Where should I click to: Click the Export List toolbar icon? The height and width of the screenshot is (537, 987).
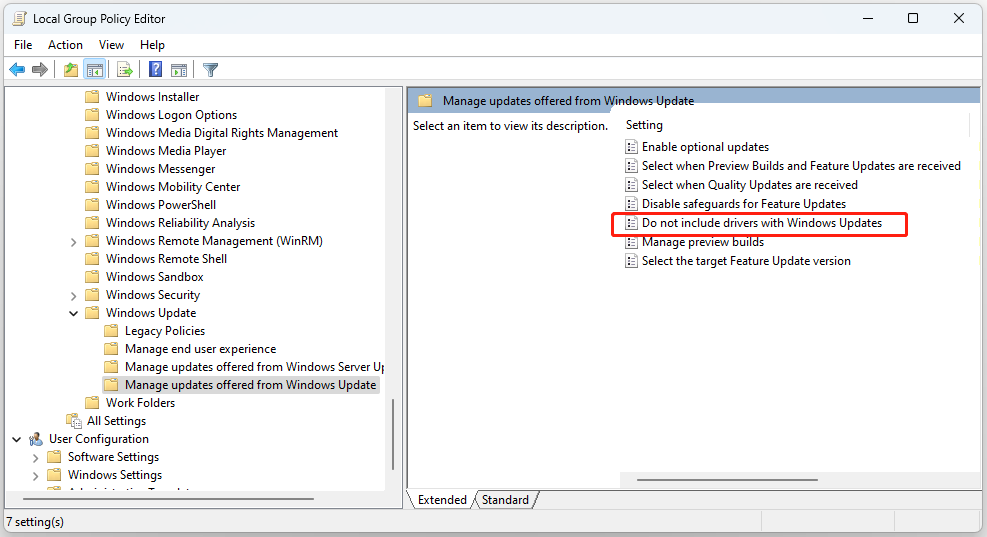click(x=125, y=70)
